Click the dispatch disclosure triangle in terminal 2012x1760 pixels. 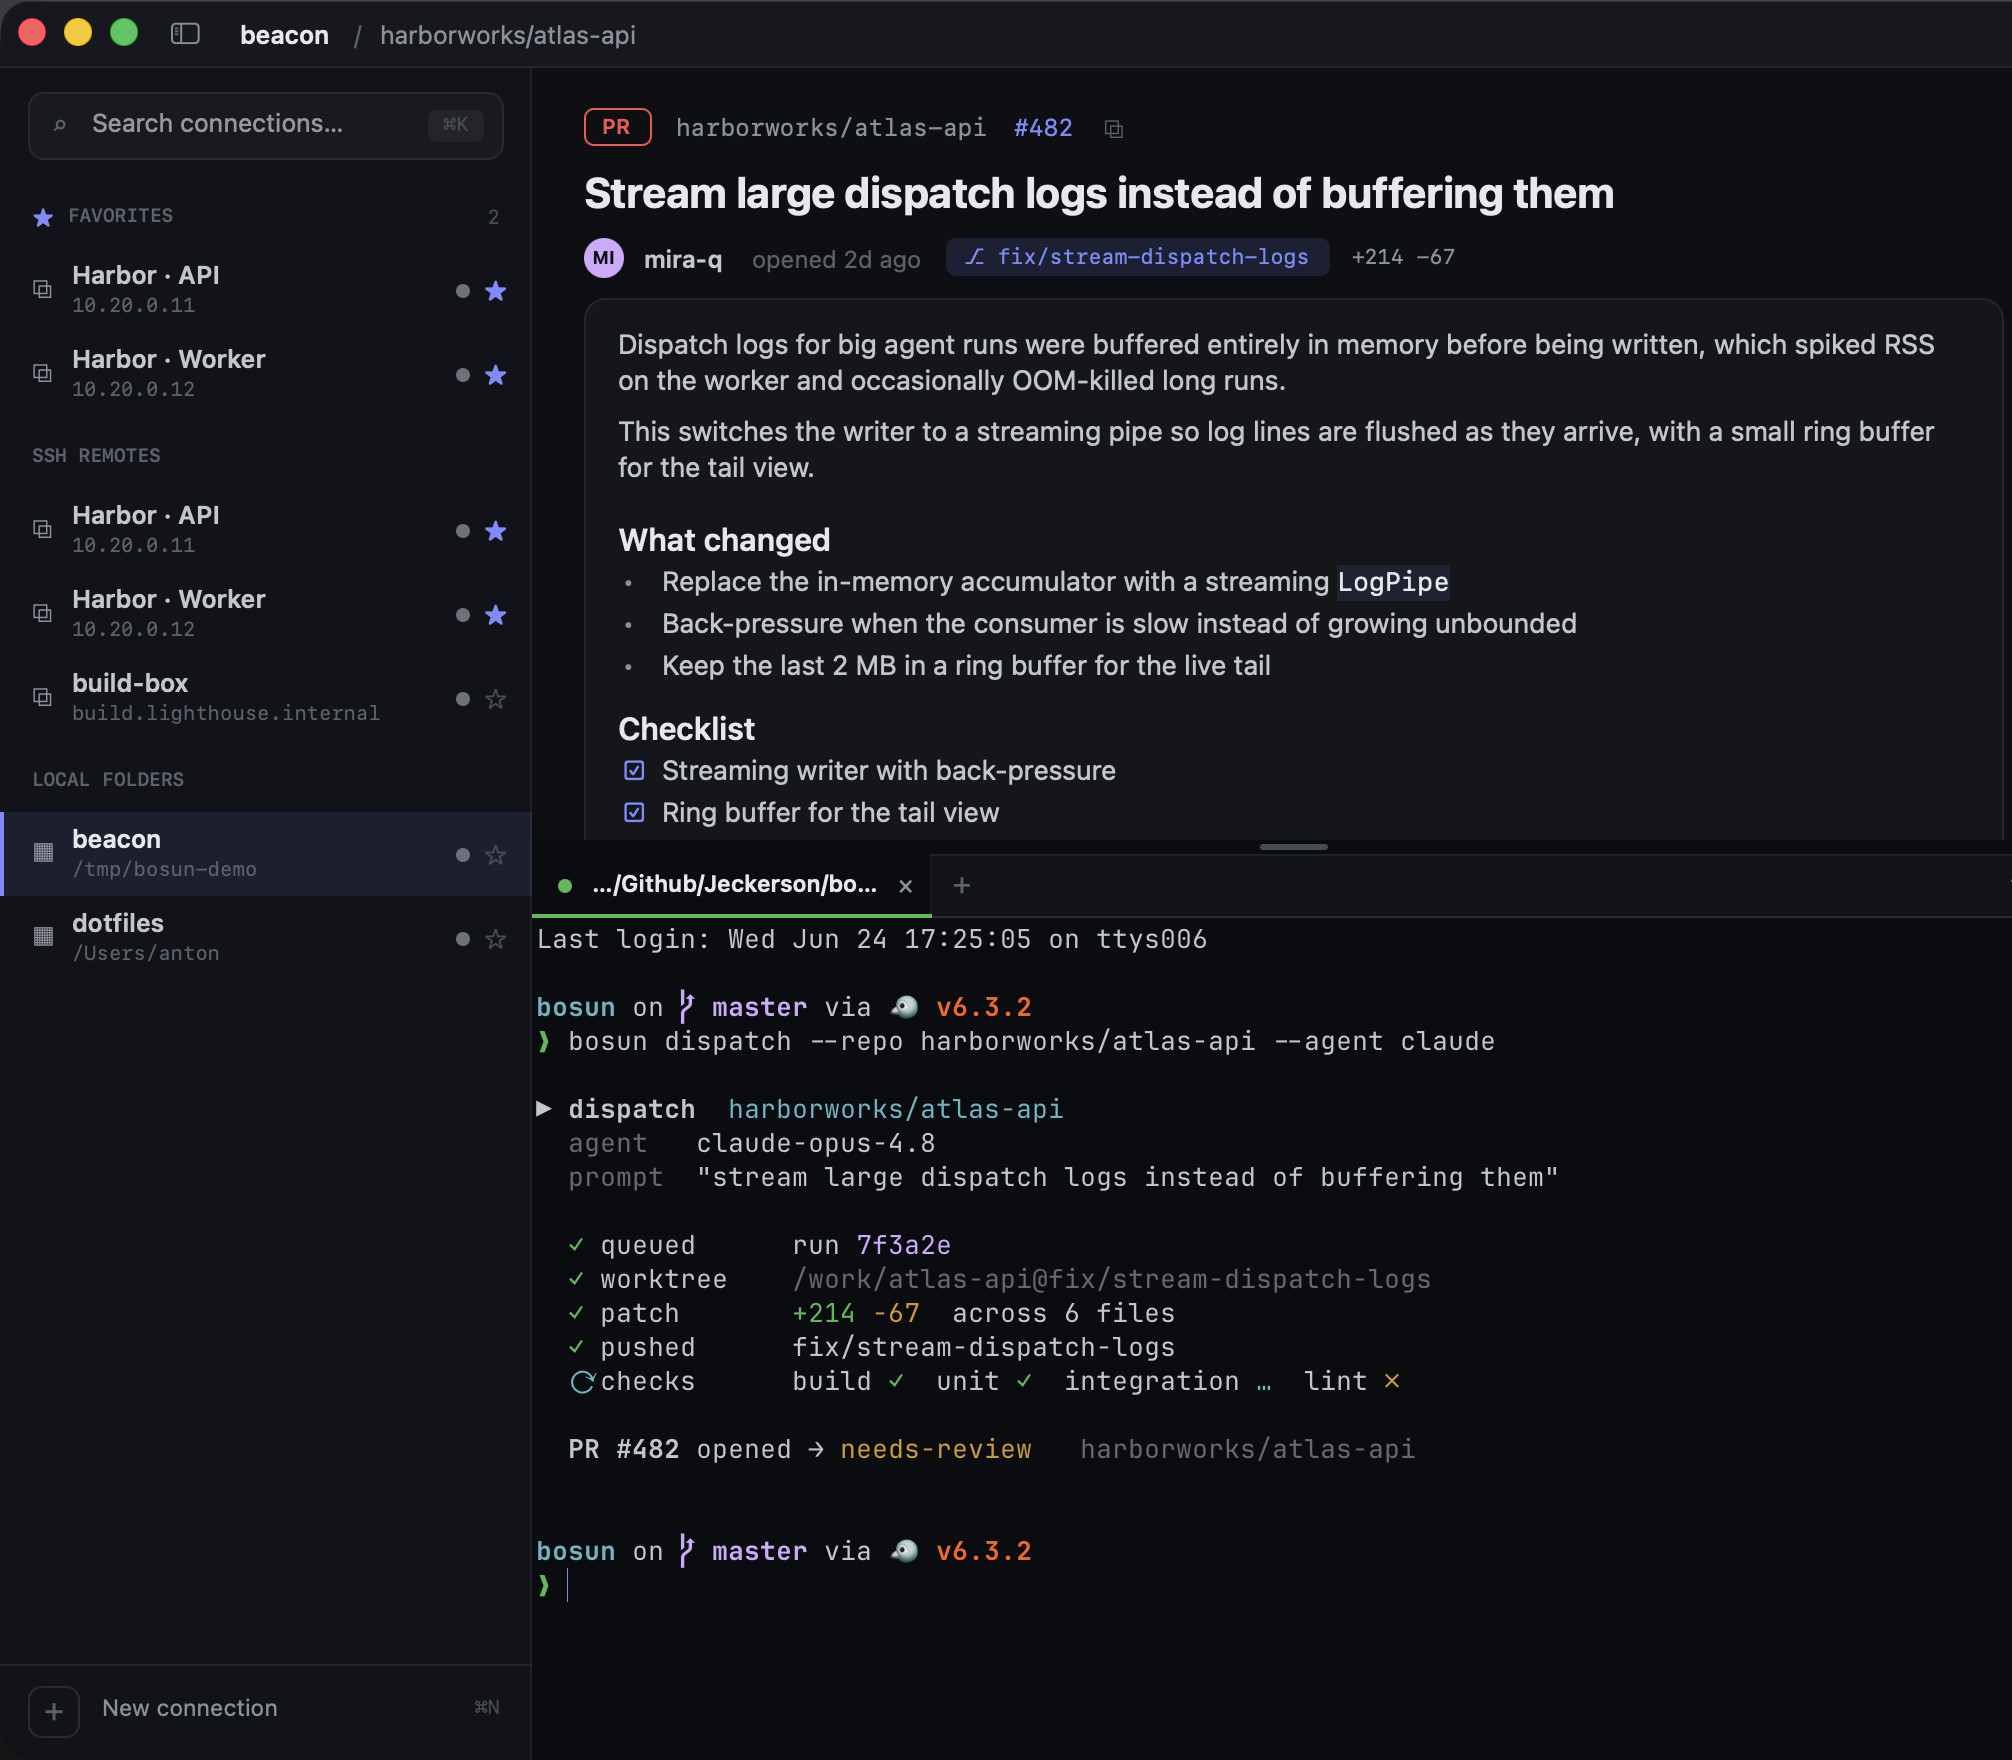coord(544,1108)
